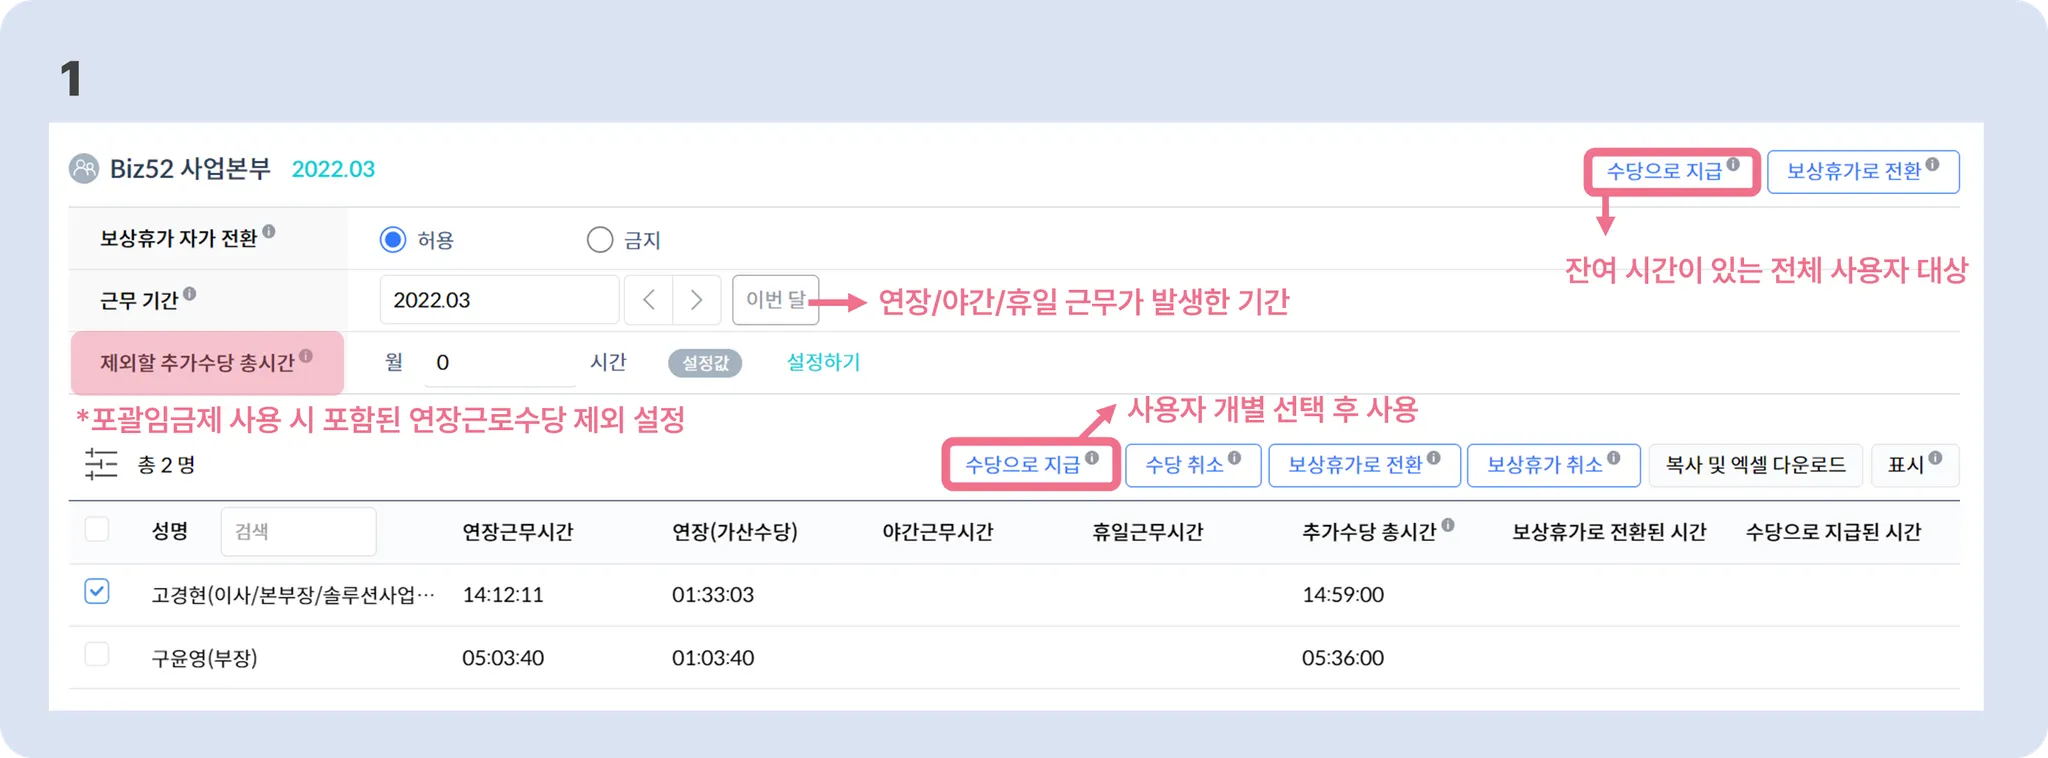
Task: Click info icon next to 근무 기간
Action: point(190,294)
